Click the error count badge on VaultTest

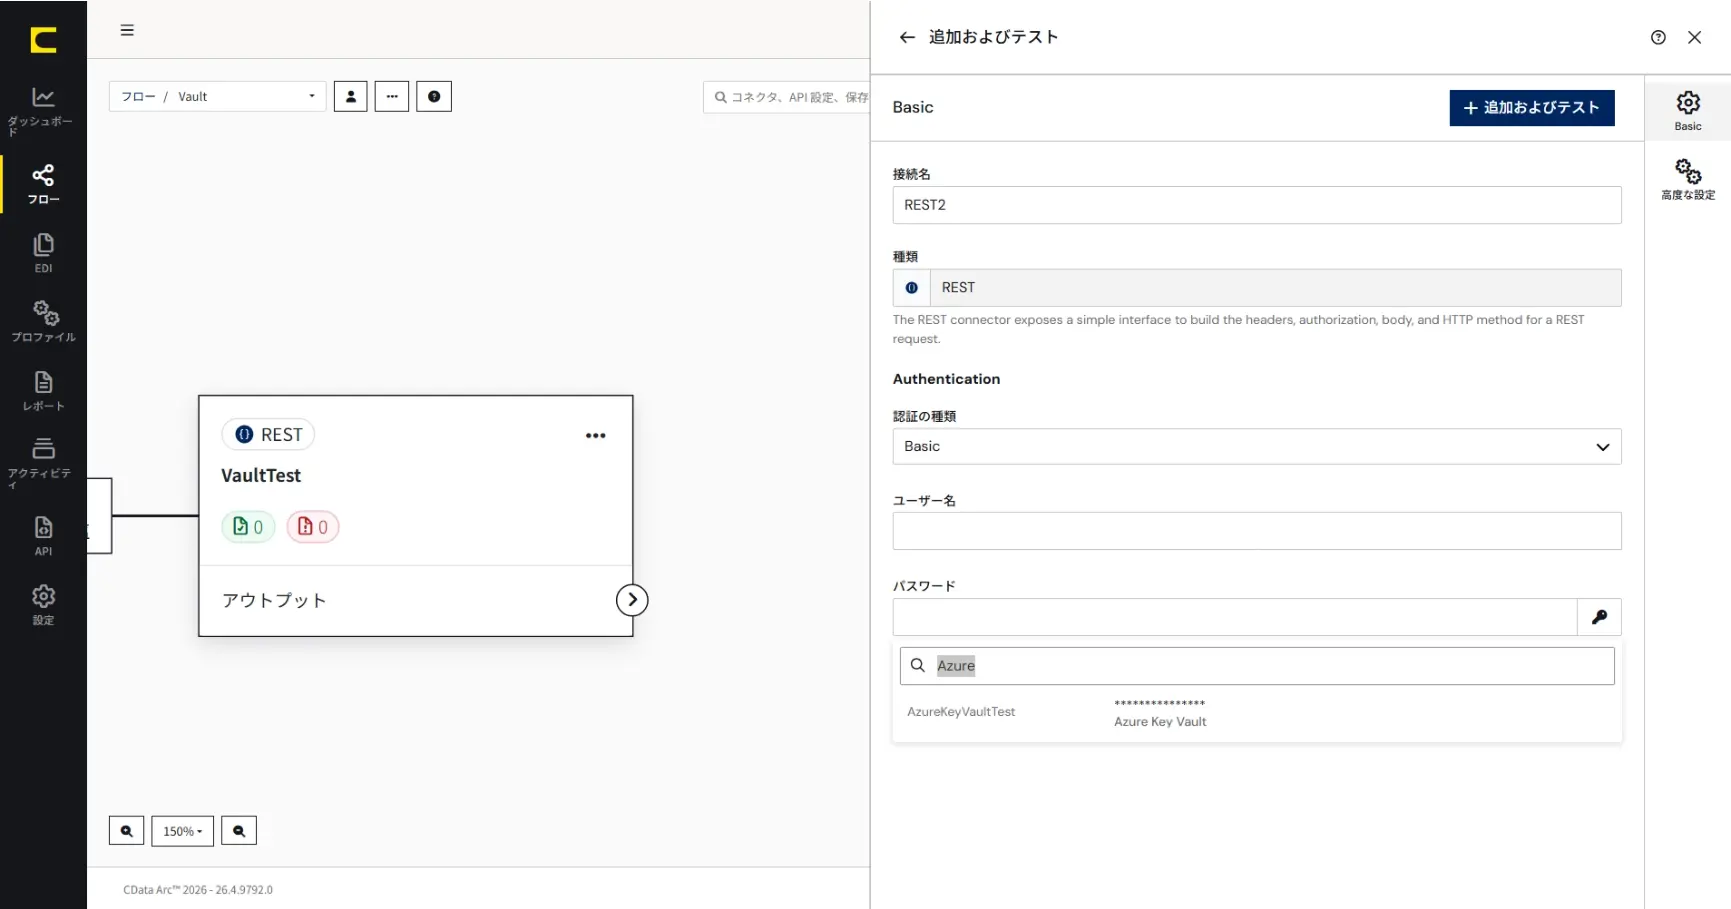313,527
